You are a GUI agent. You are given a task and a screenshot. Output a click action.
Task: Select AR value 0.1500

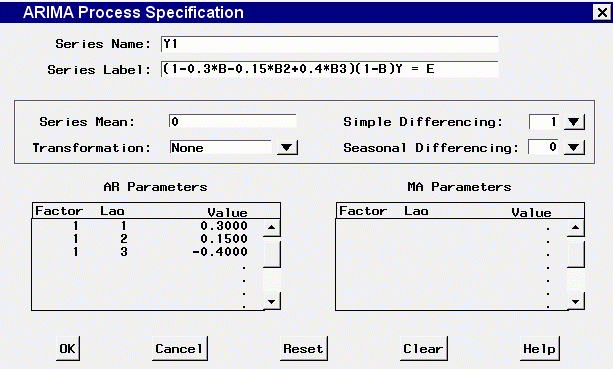click(224, 238)
